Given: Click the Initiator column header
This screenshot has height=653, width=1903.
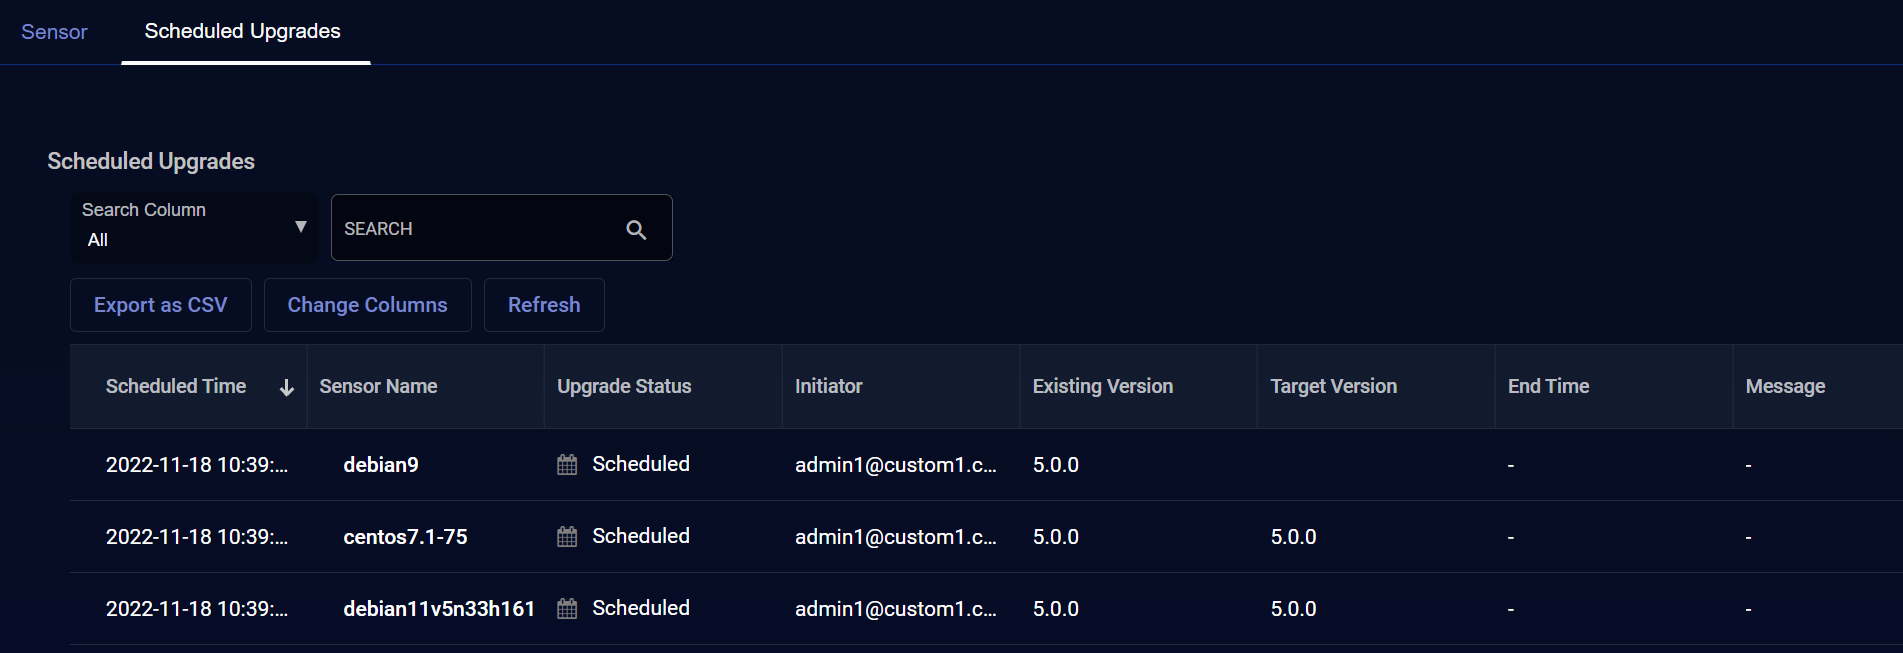Looking at the screenshot, I should 828,387.
